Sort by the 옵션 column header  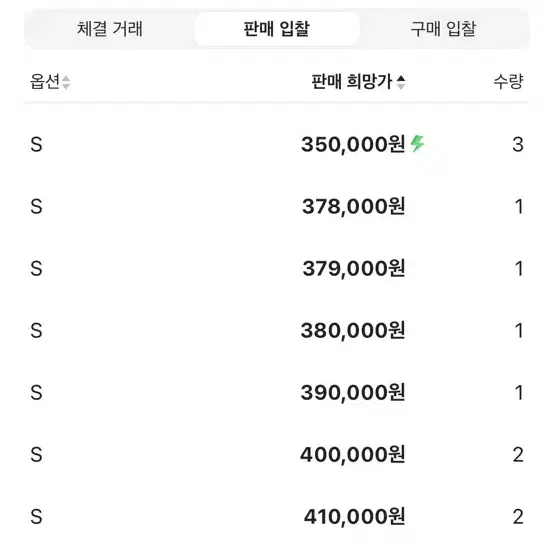(x=45, y=82)
